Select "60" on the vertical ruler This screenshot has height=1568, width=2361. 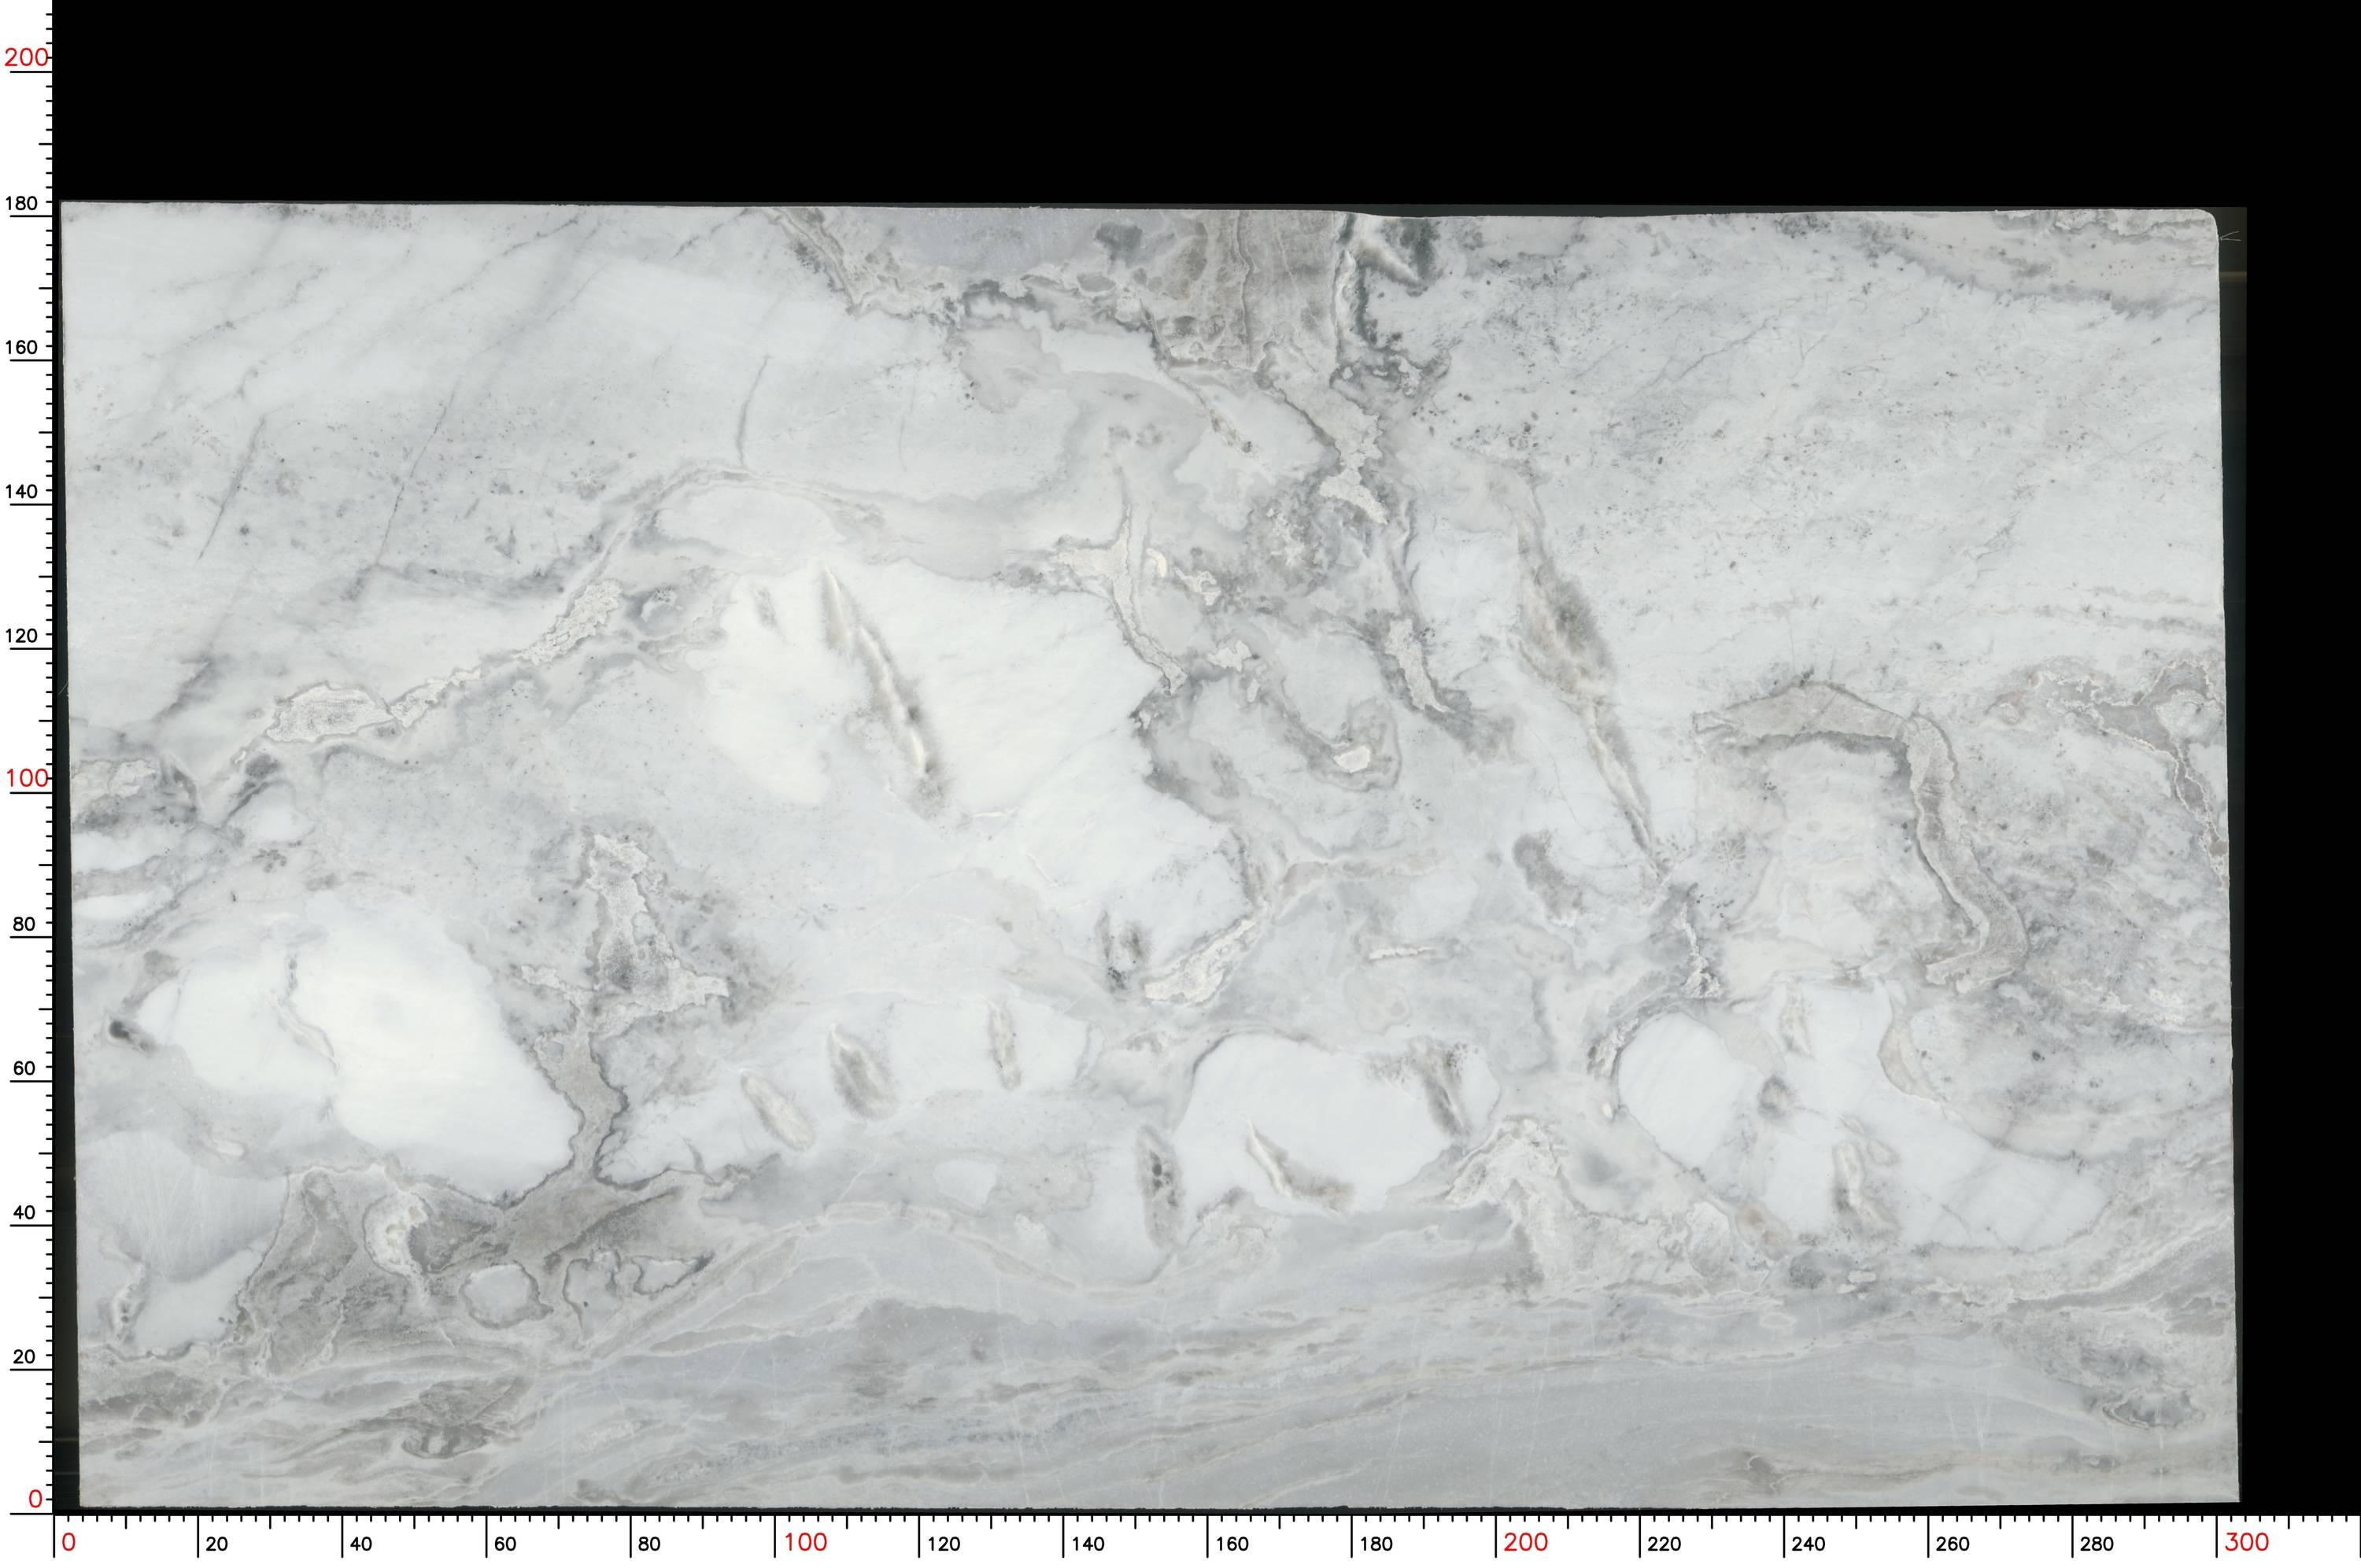(x=23, y=1068)
